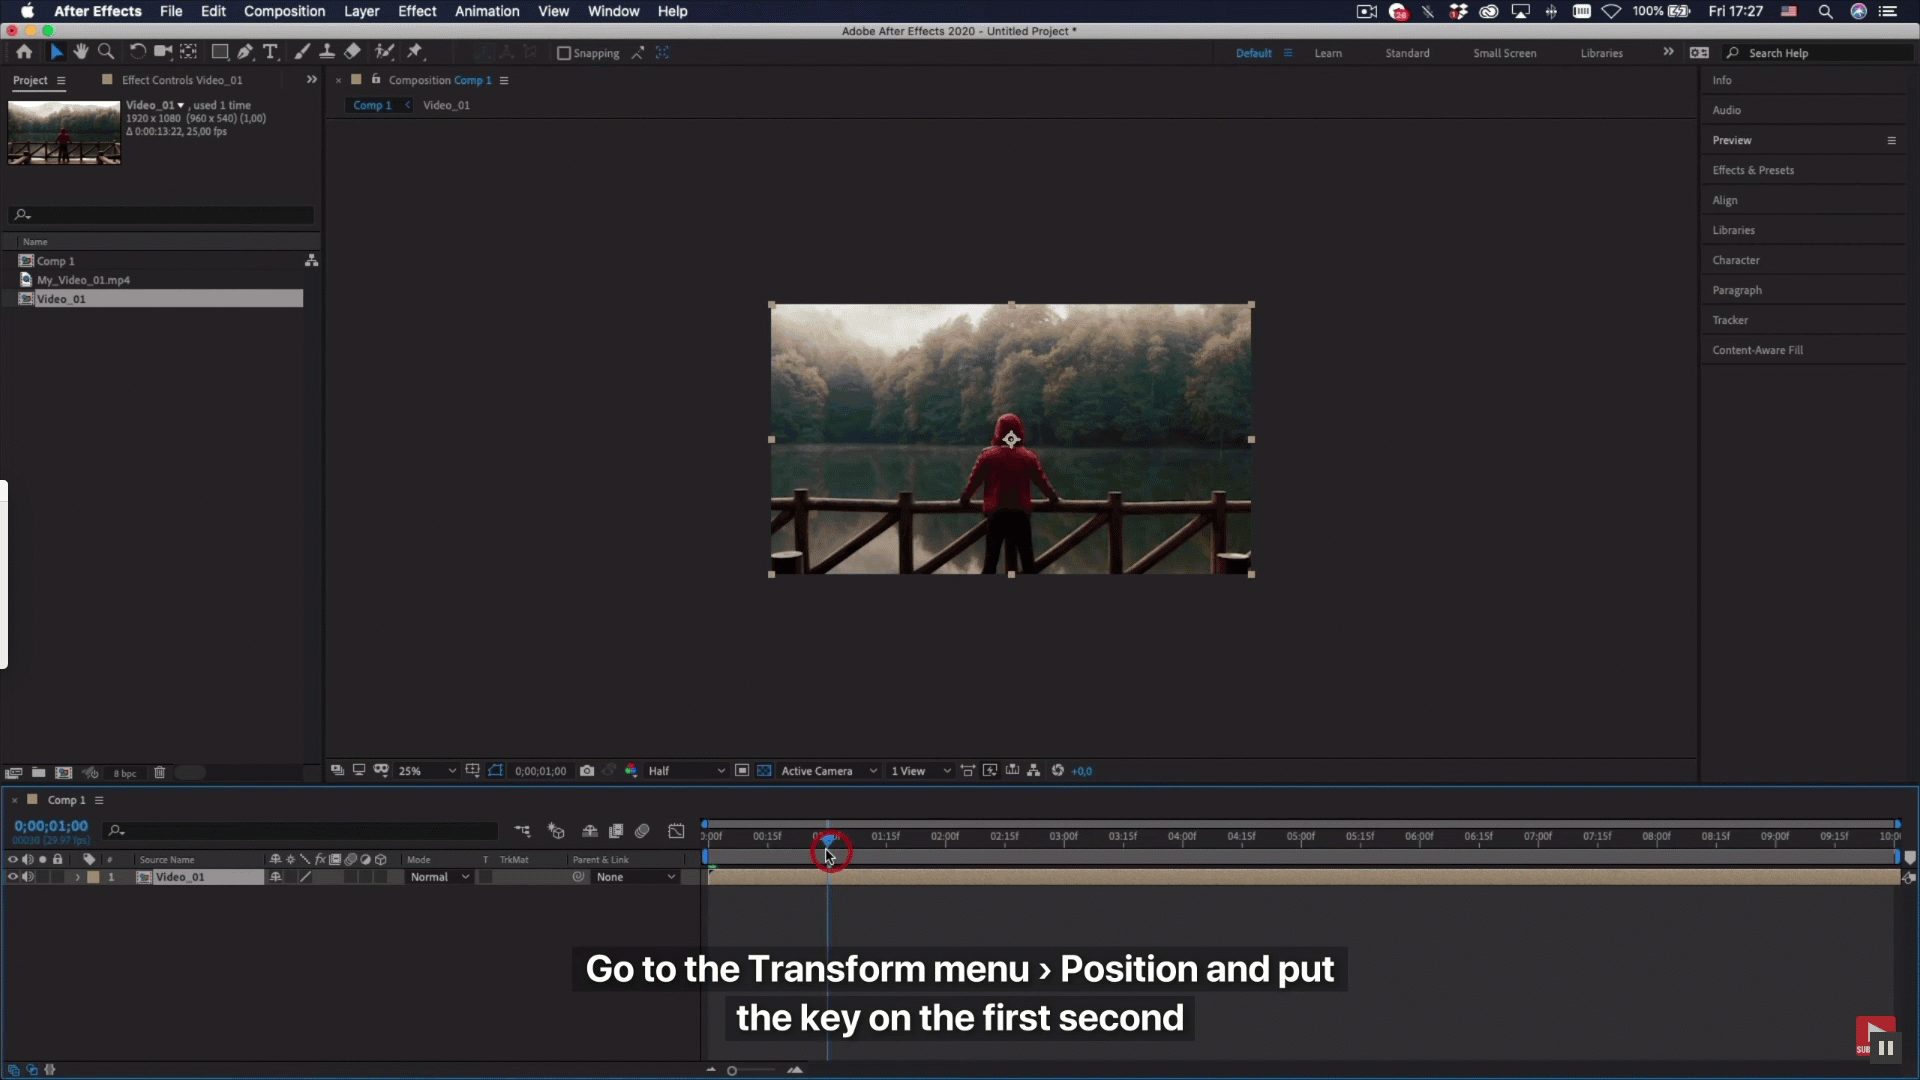Screen dimensions: 1920x1080
Task: Switch to the Learn workspace
Action: [1328, 53]
